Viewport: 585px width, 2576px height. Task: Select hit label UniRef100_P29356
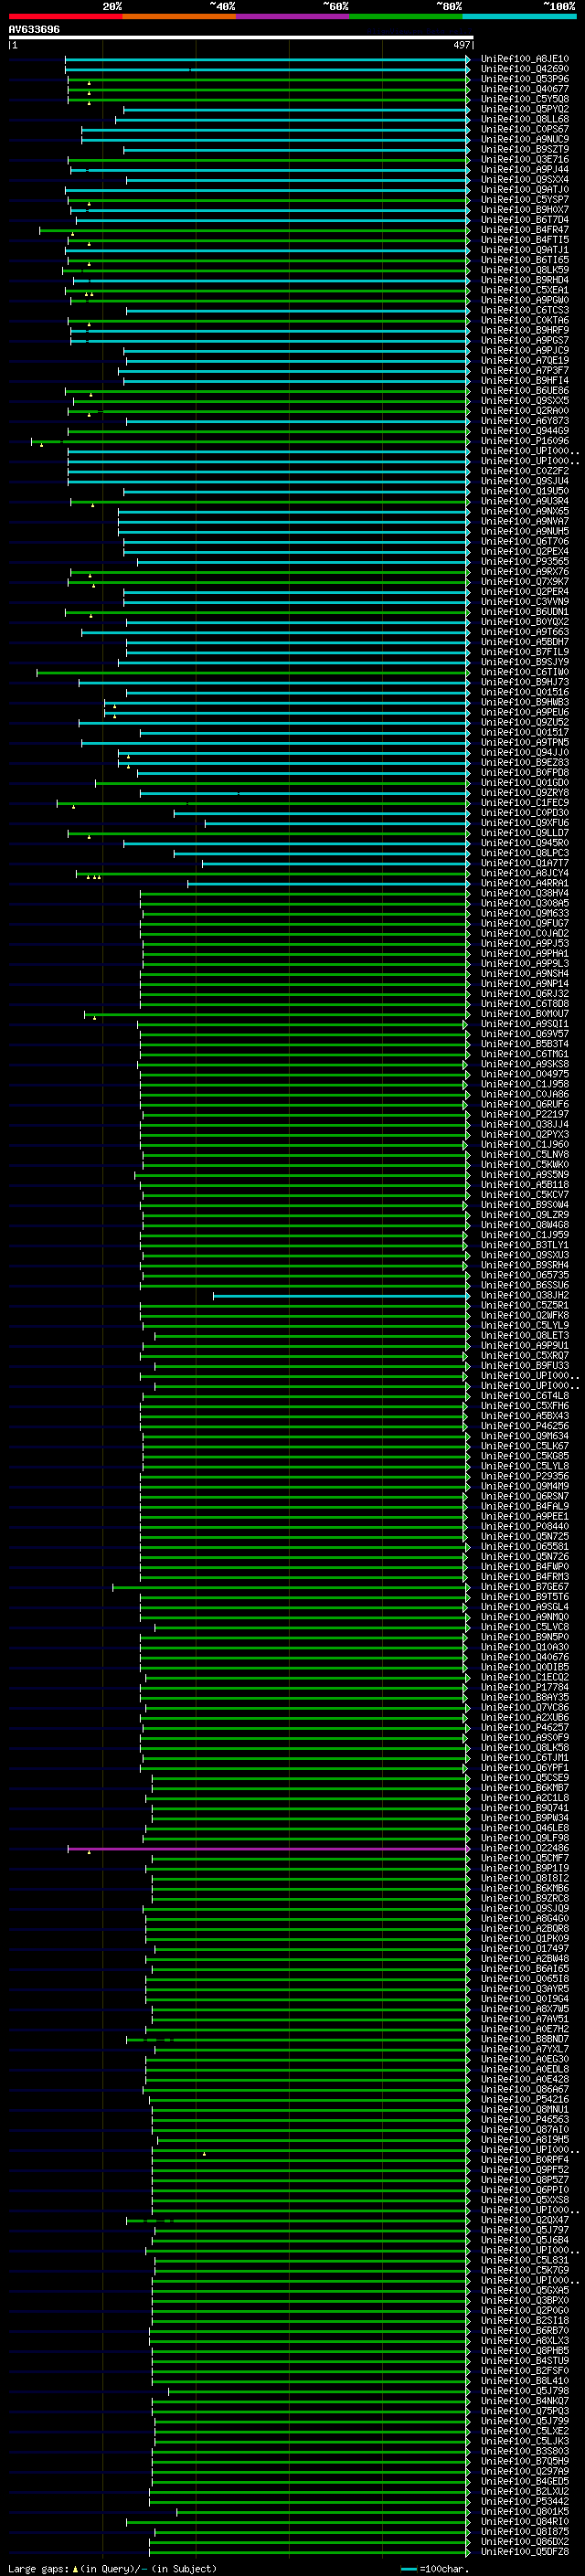(525, 1476)
